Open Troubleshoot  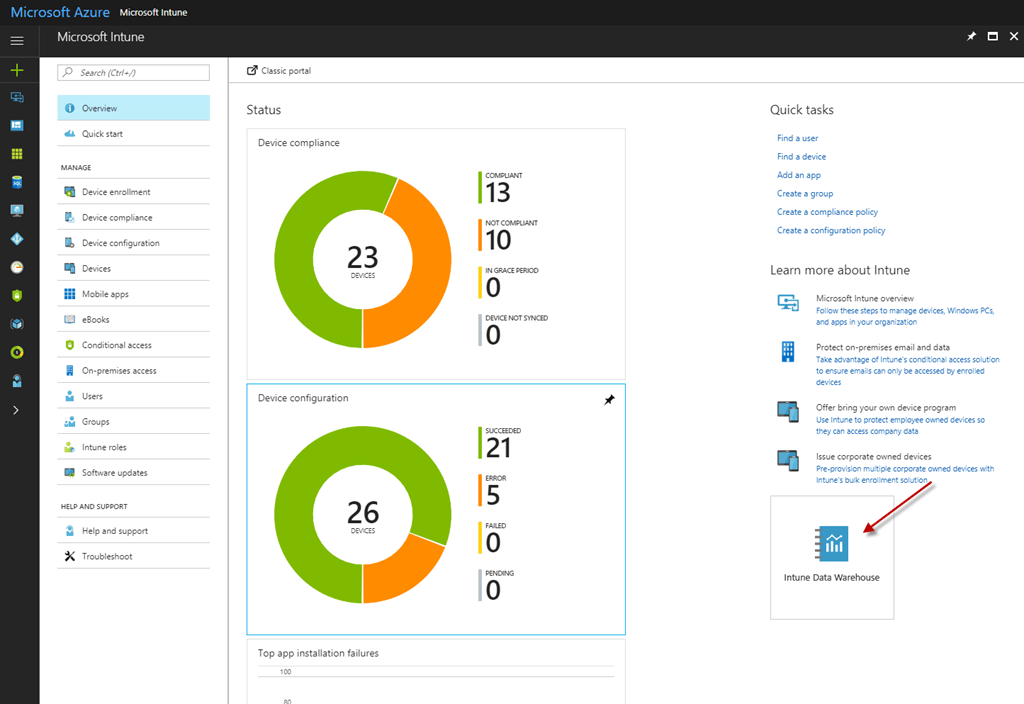coord(133,556)
